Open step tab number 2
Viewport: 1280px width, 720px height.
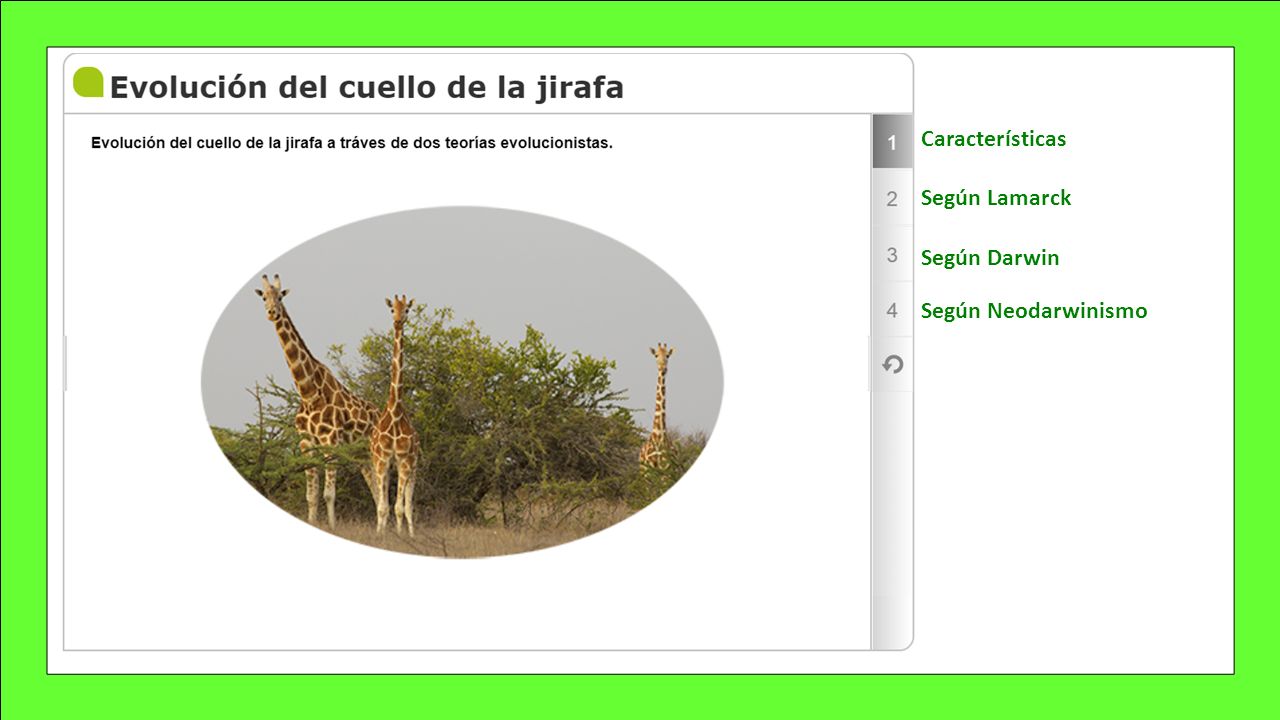coord(892,198)
